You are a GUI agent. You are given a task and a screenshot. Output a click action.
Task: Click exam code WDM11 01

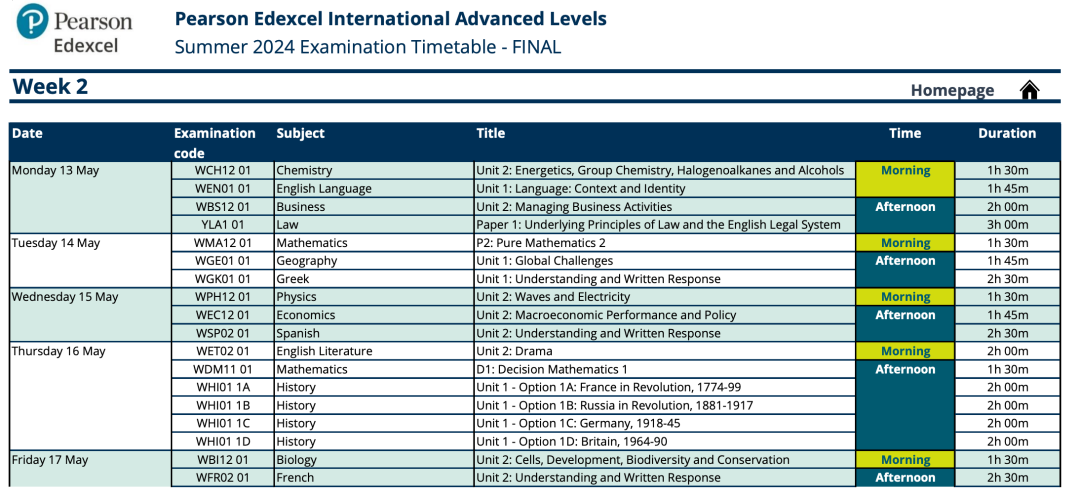pyautogui.click(x=222, y=369)
